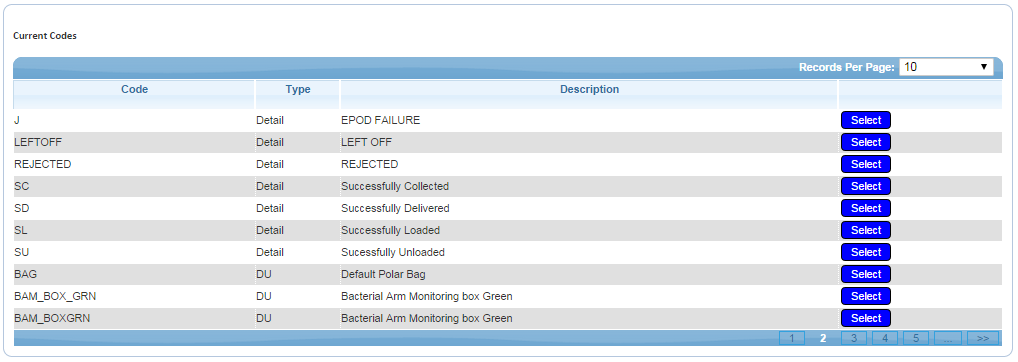Screen dimensions: 1018x362
Task: Jump to page 4 in pager
Action: tap(885, 338)
